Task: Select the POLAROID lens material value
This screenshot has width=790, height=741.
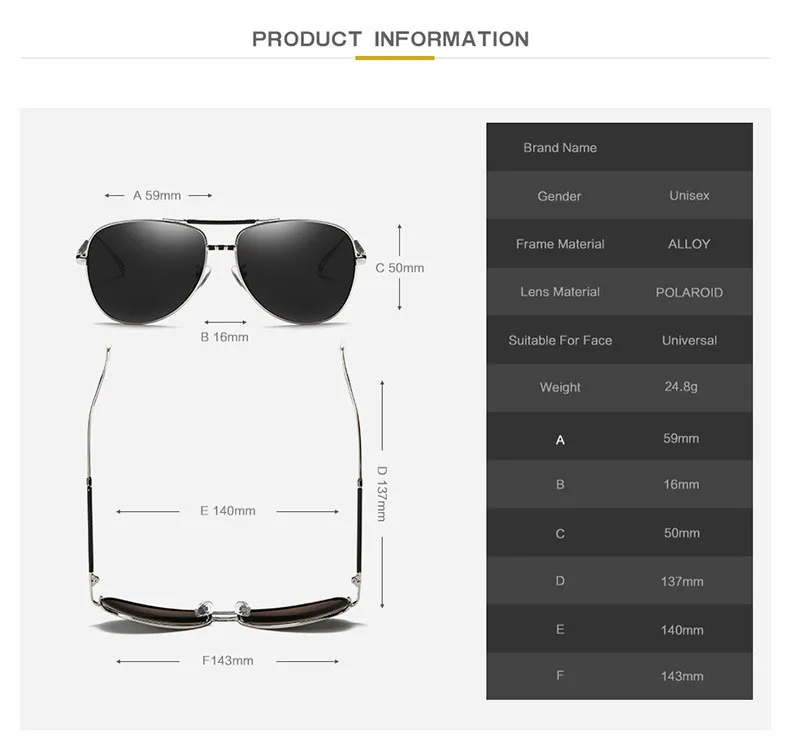Action: [689, 292]
